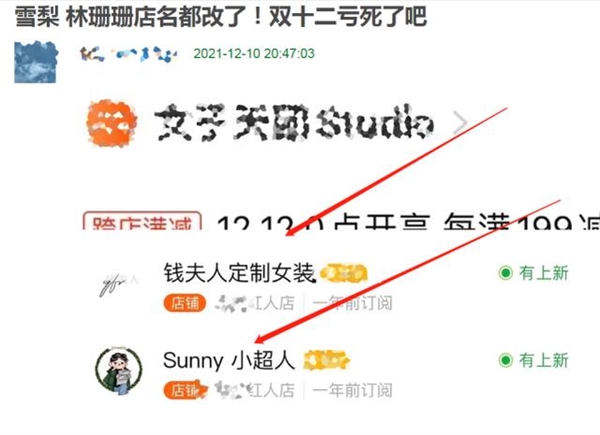
Task: Click the post timestamp 2021-12-10 20:47:03
Action: [x=254, y=53]
